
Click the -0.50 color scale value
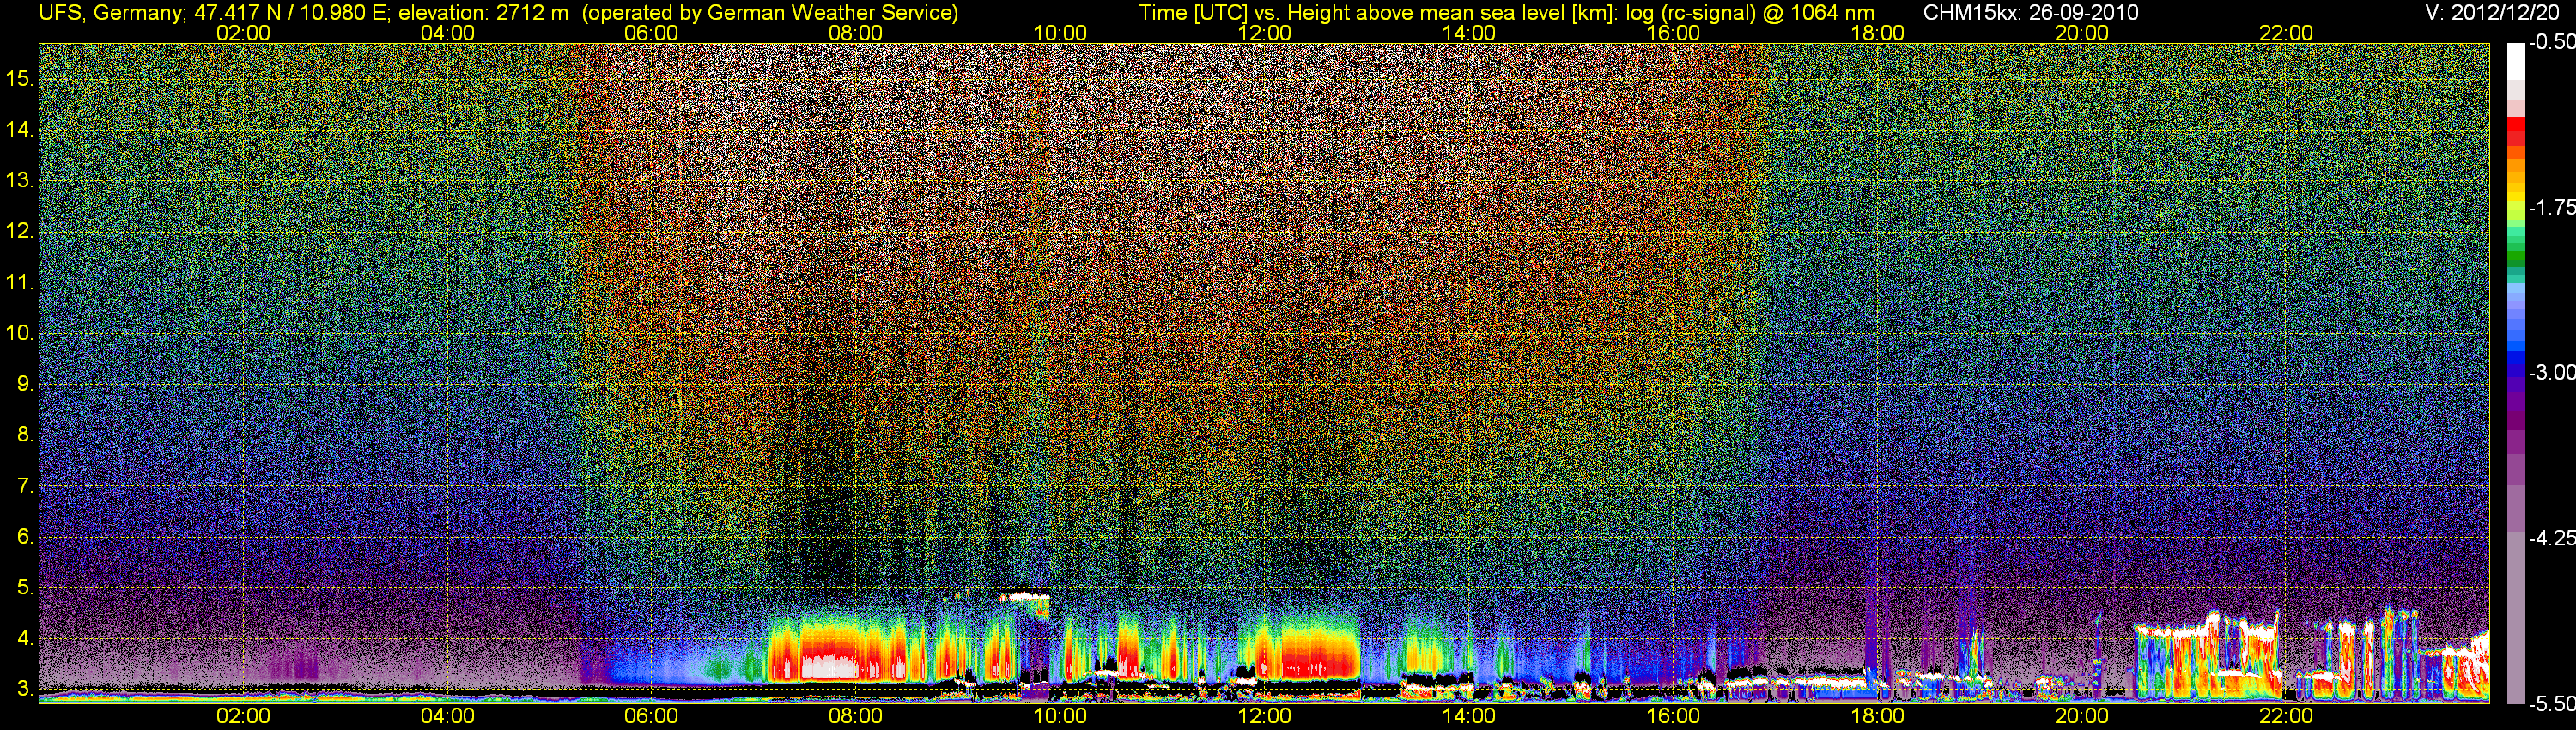(2551, 42)
